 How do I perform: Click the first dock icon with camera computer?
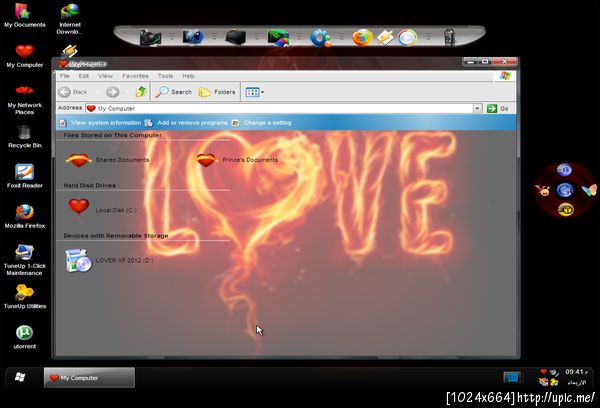point(150,38)
